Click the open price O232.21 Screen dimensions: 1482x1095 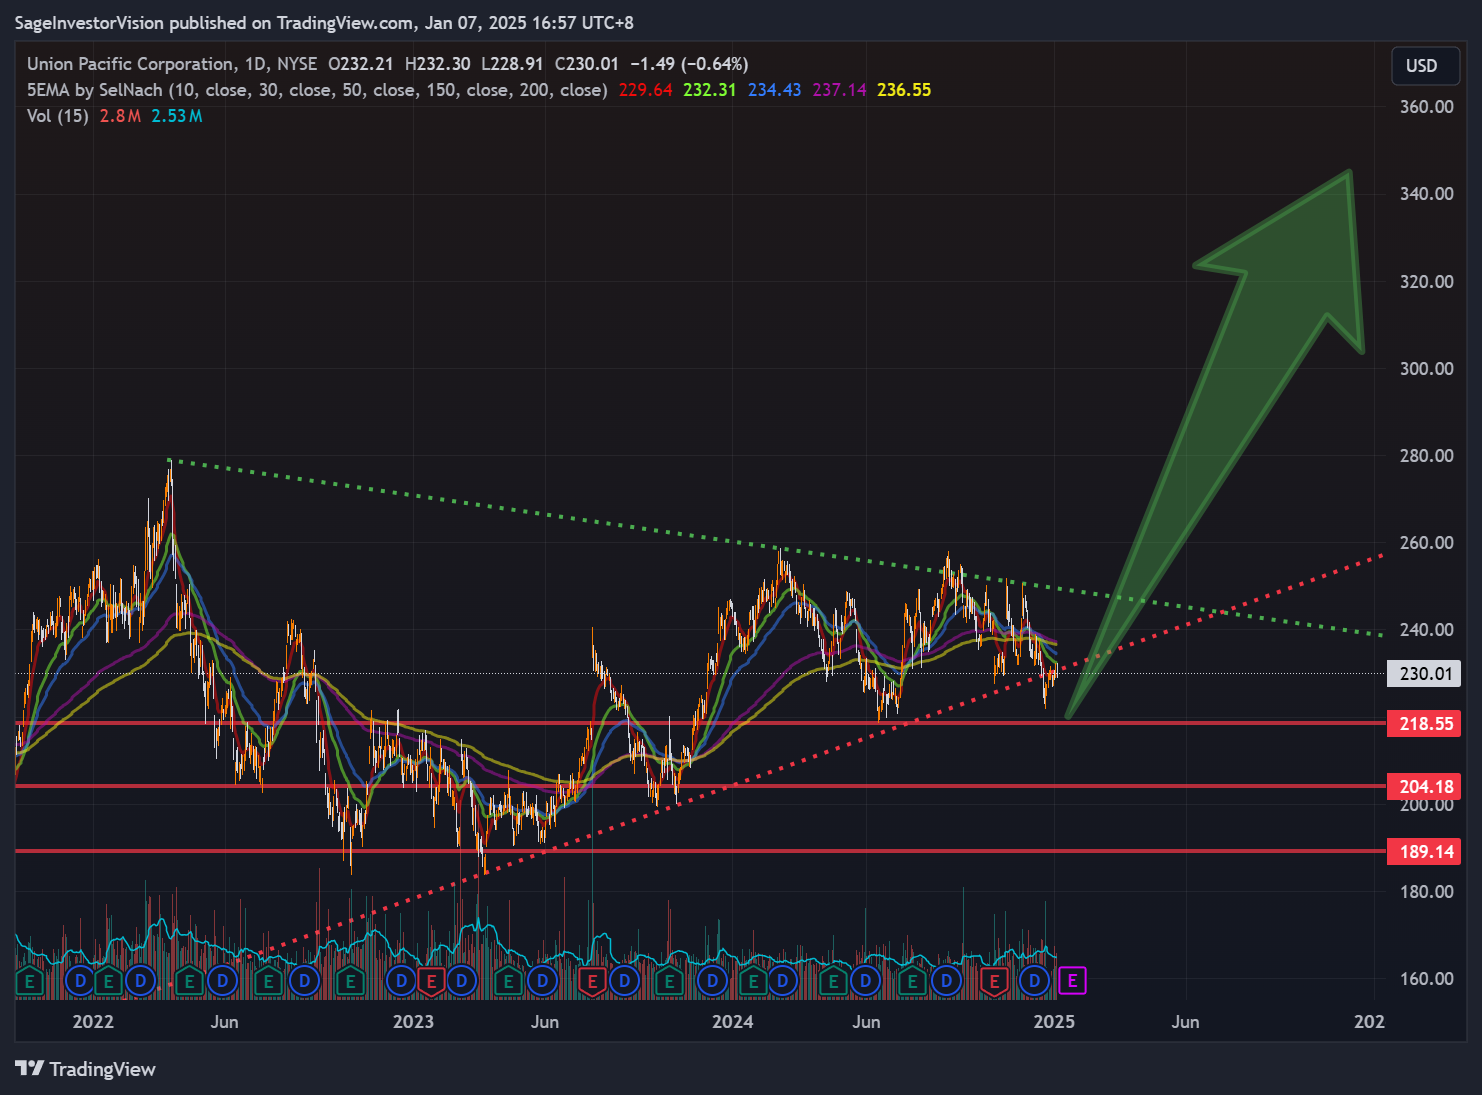coord(361,64)
